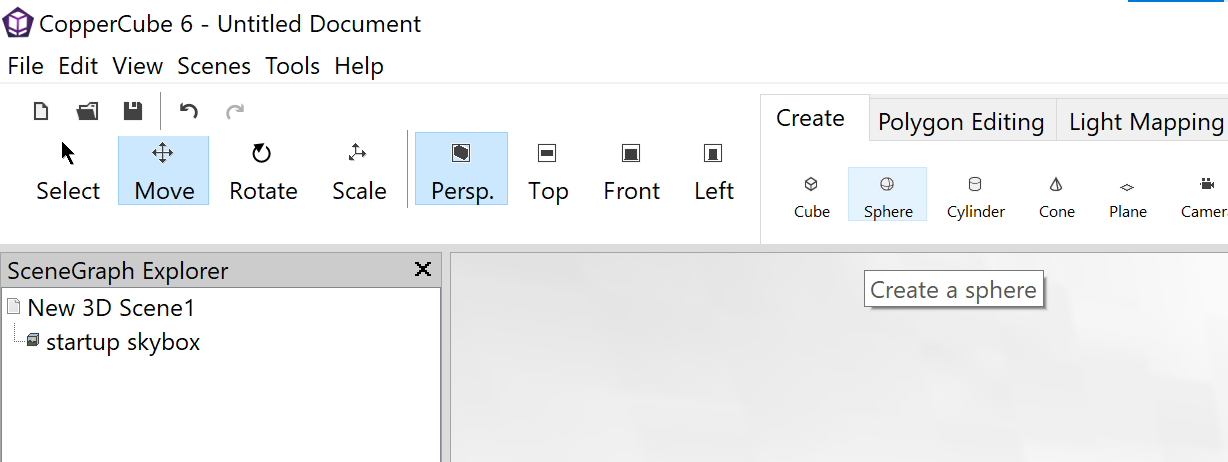Screen dimensions: 1228x462
Task: Select the startup skybox node
Action: [123, 342]
